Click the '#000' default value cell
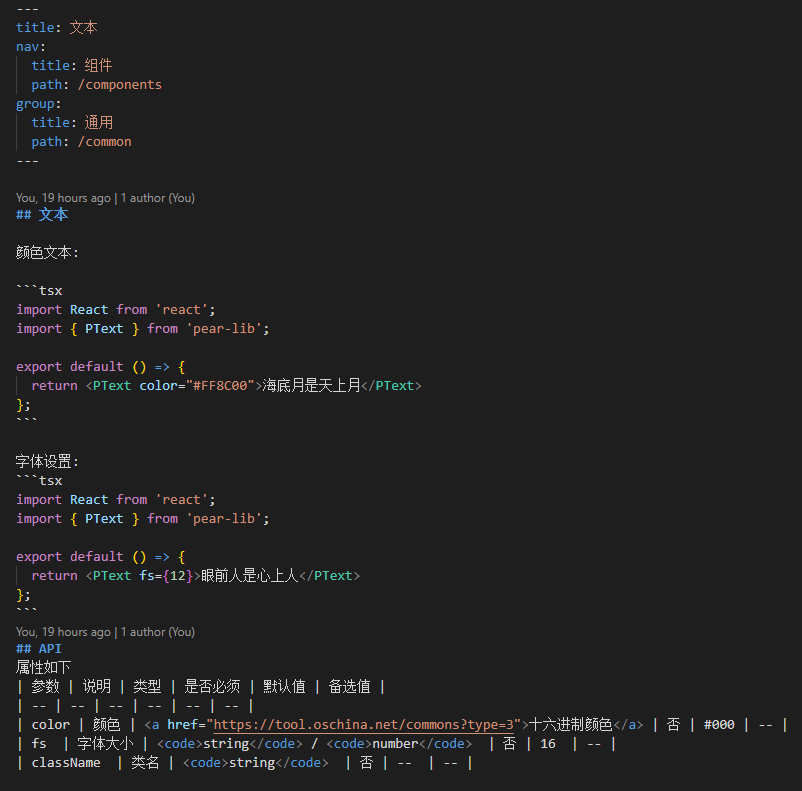The image size is (802, 791). (719, 724)
